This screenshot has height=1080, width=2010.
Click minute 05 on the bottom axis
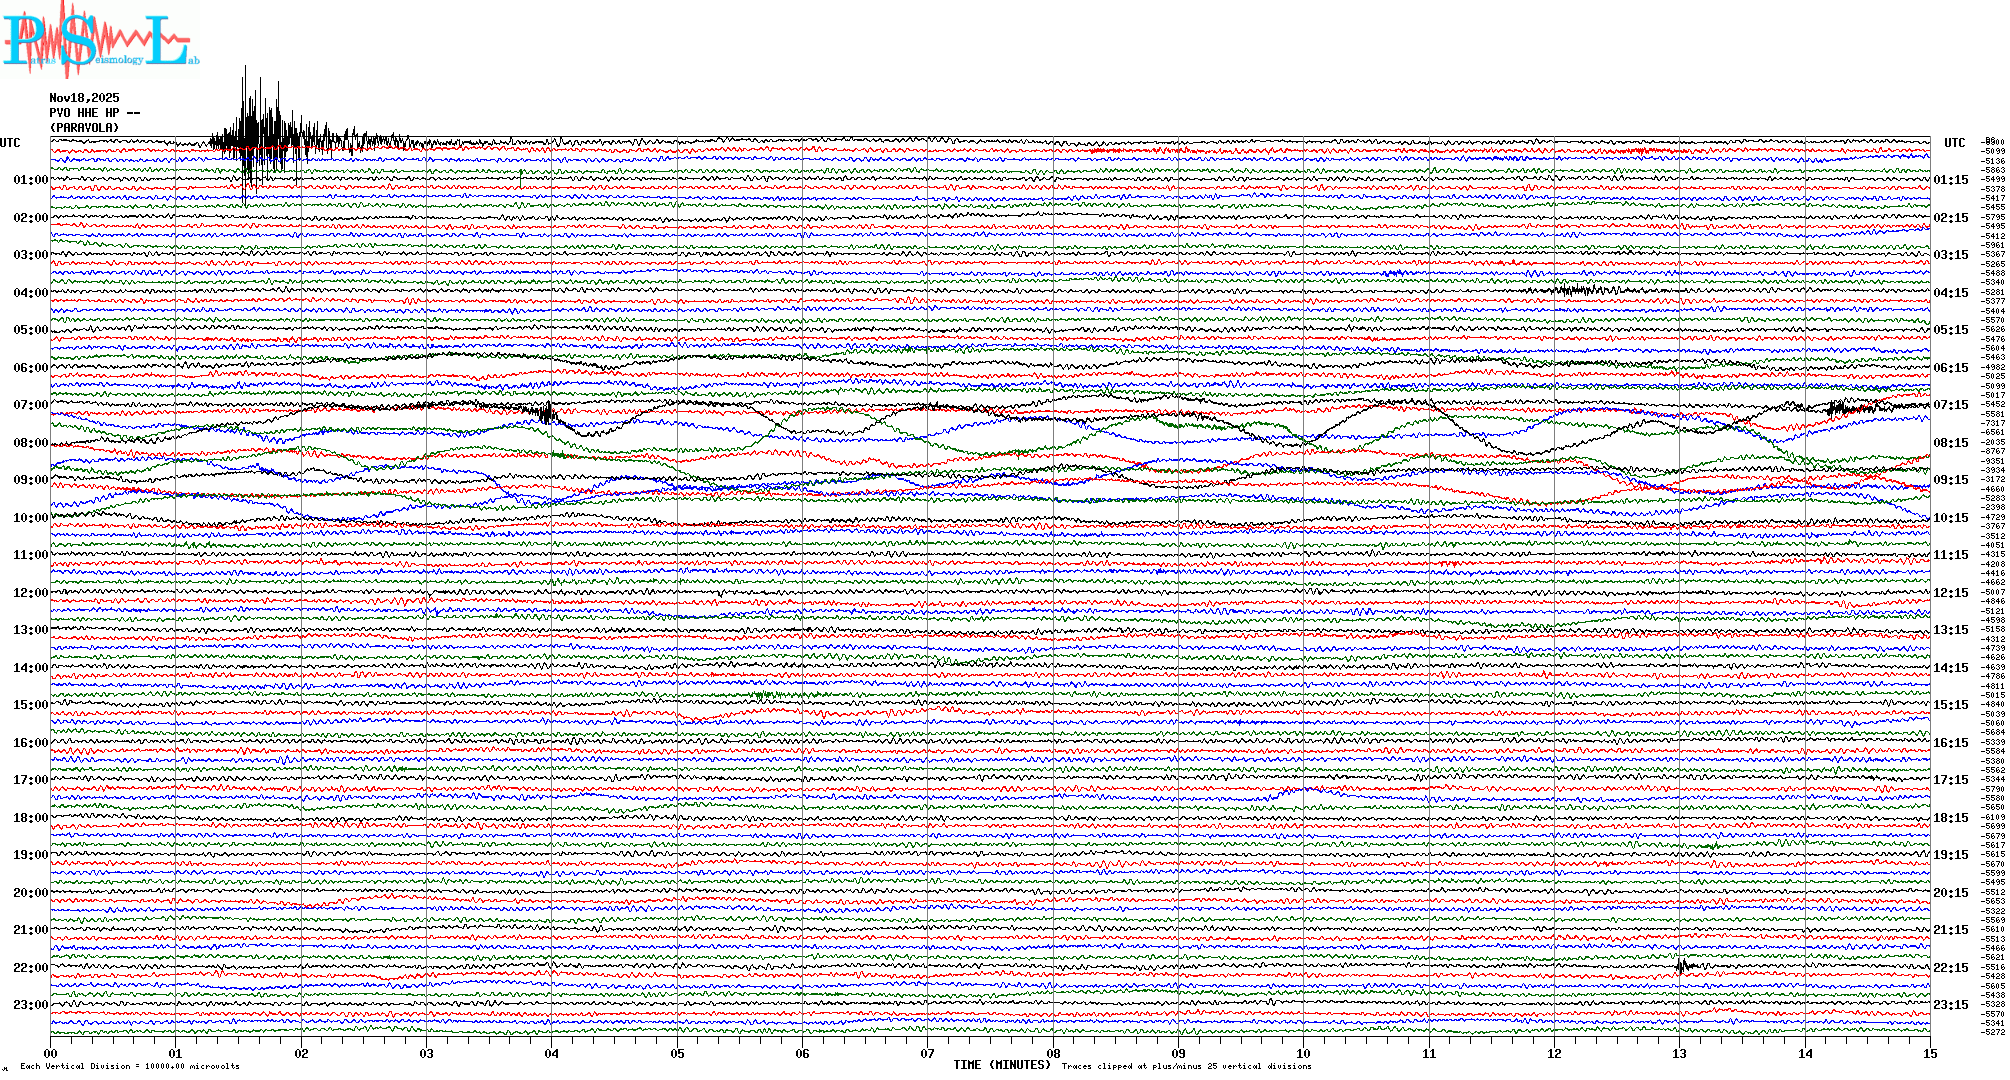coord(677,1053)
